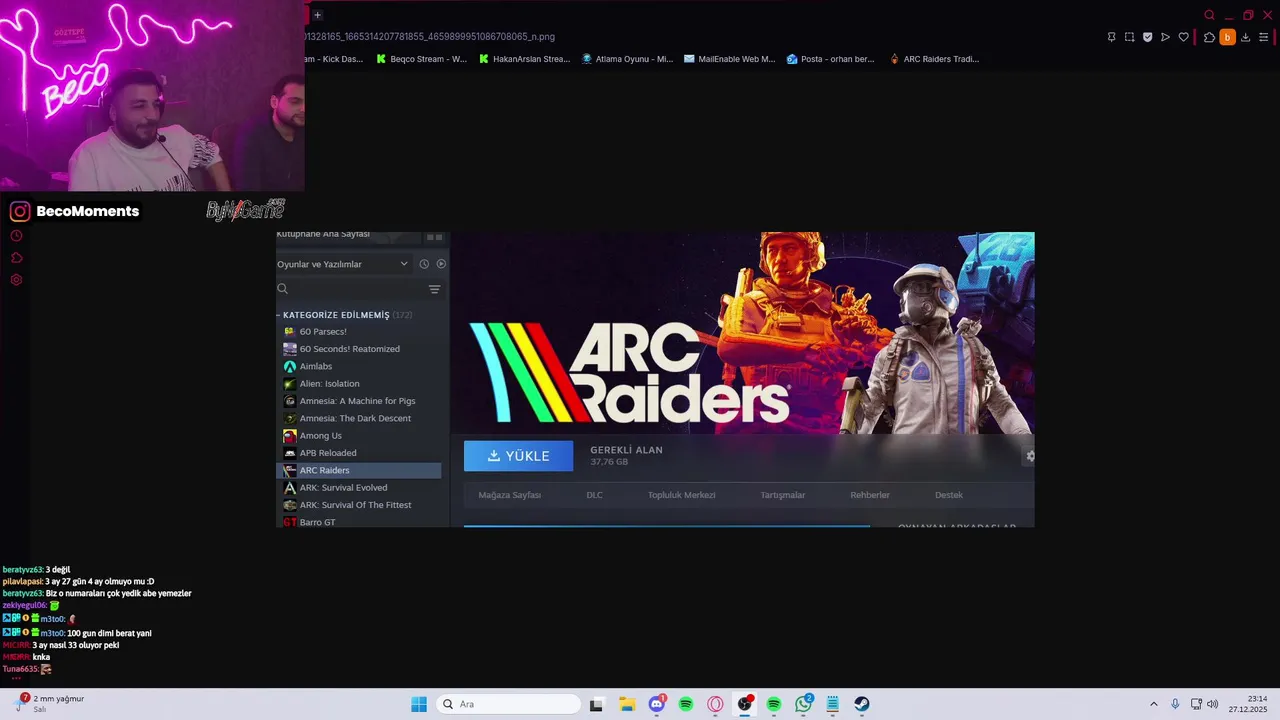Open a new browser tab with plus
The image size is (1280, 720).
(317, 14)
